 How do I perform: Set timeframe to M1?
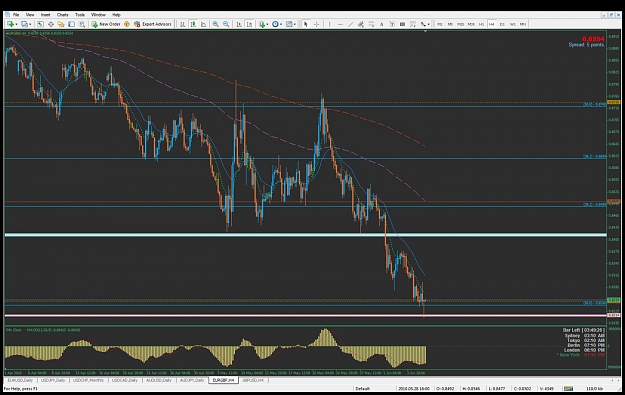(440, 24)
